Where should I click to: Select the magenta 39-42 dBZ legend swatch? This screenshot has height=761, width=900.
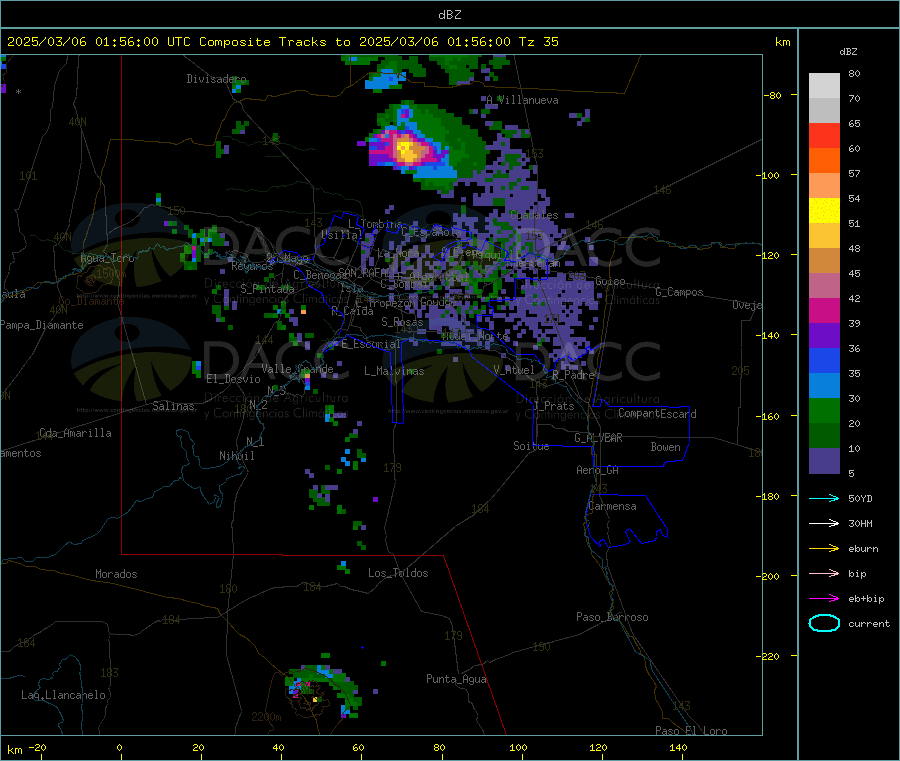(x=824, y=310)
